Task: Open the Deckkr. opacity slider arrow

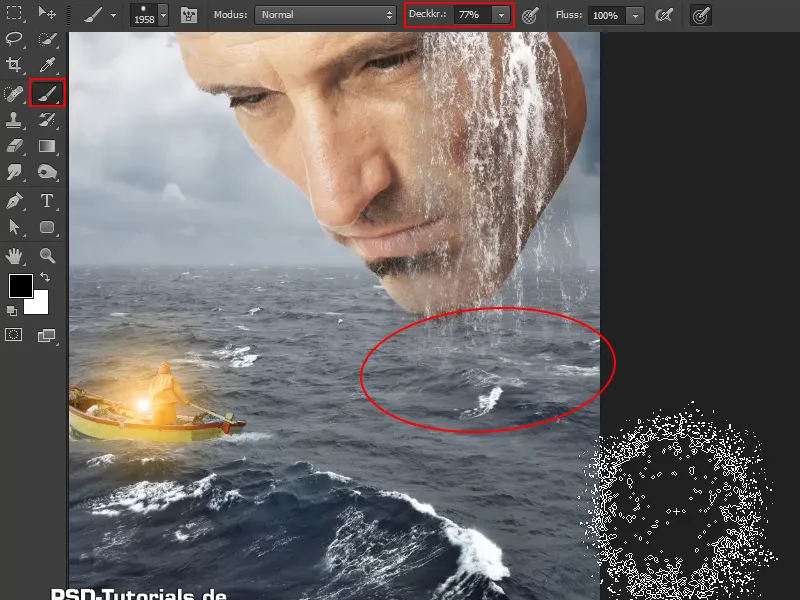Action: click(501, 15)
